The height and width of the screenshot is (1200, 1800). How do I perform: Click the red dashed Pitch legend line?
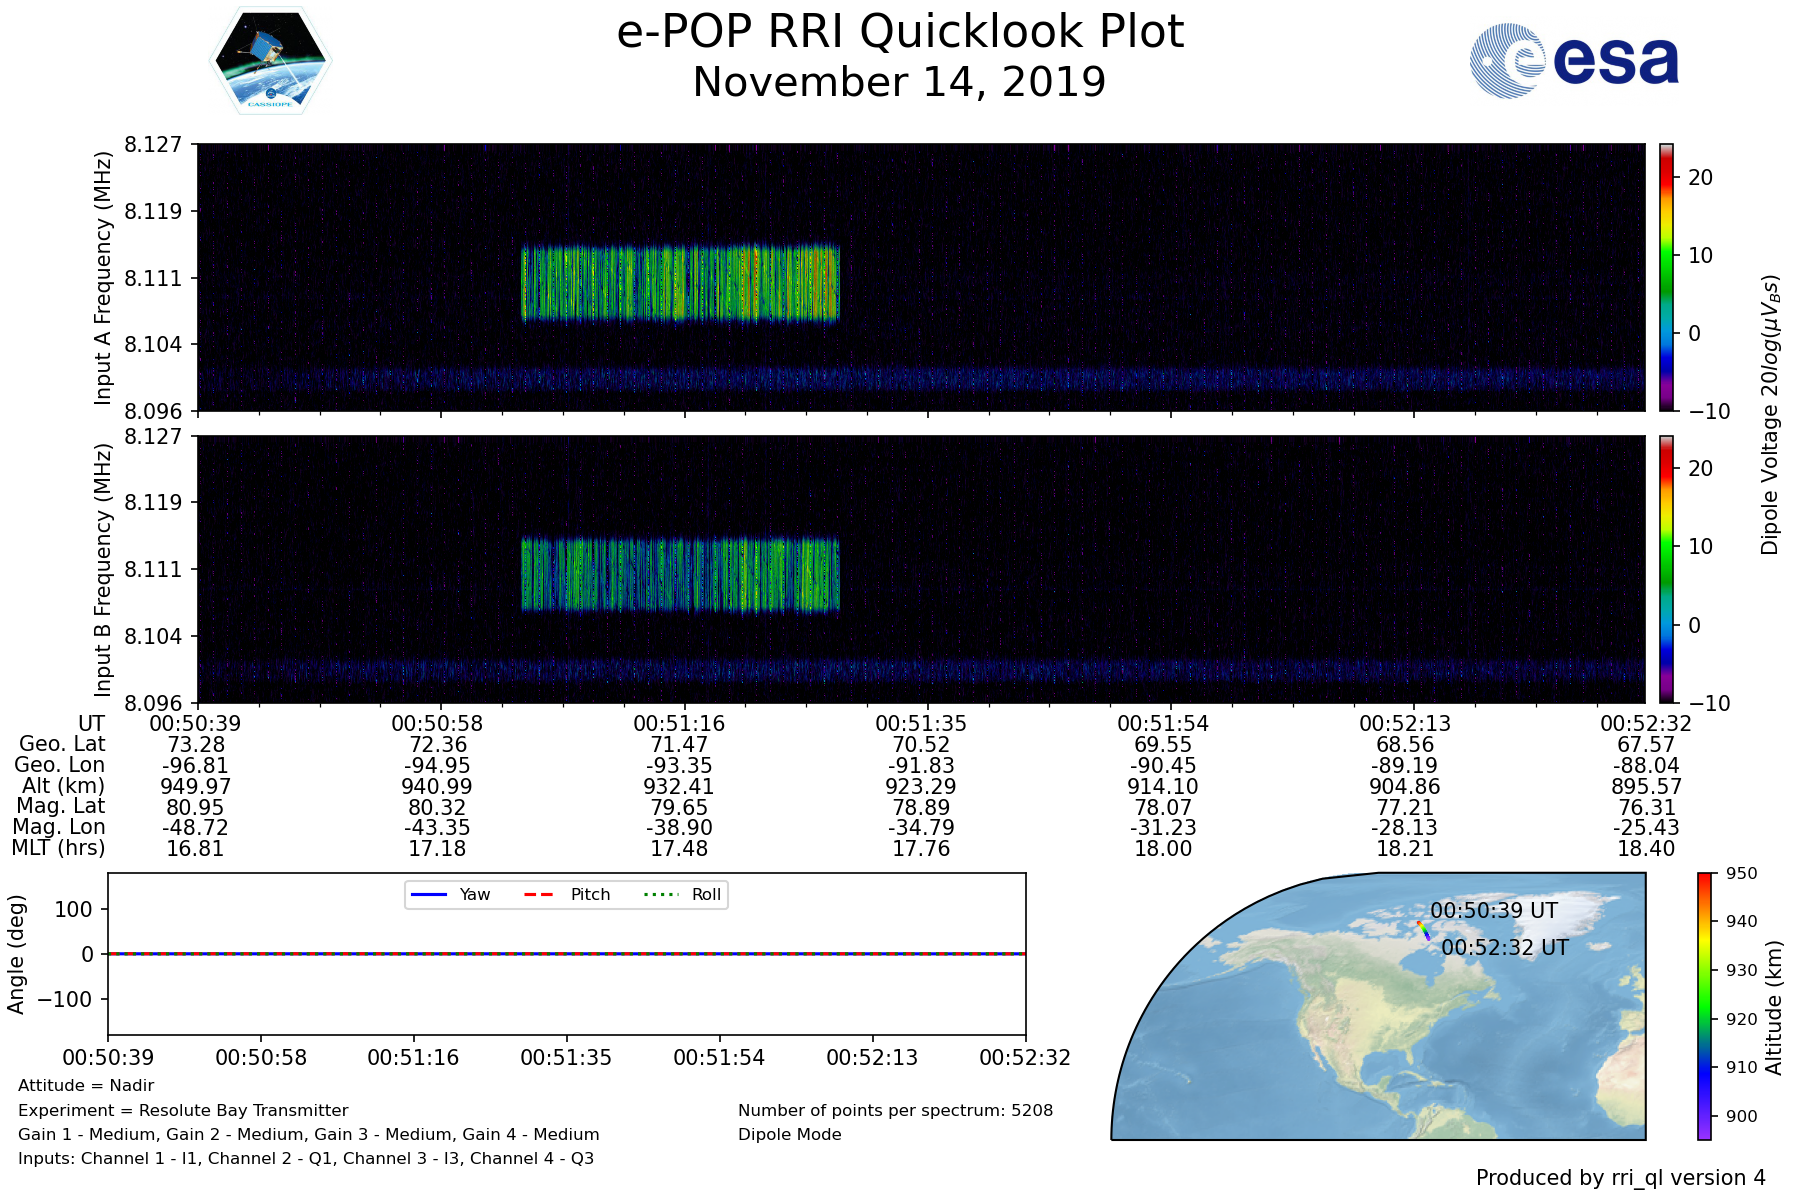(539, 894)
